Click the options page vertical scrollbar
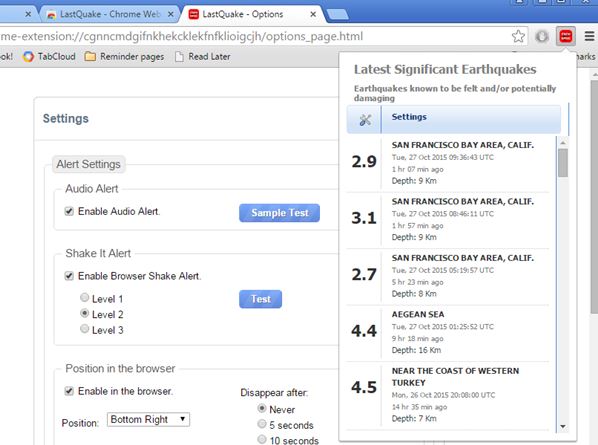The image size is (598, 445). [594, 198]
